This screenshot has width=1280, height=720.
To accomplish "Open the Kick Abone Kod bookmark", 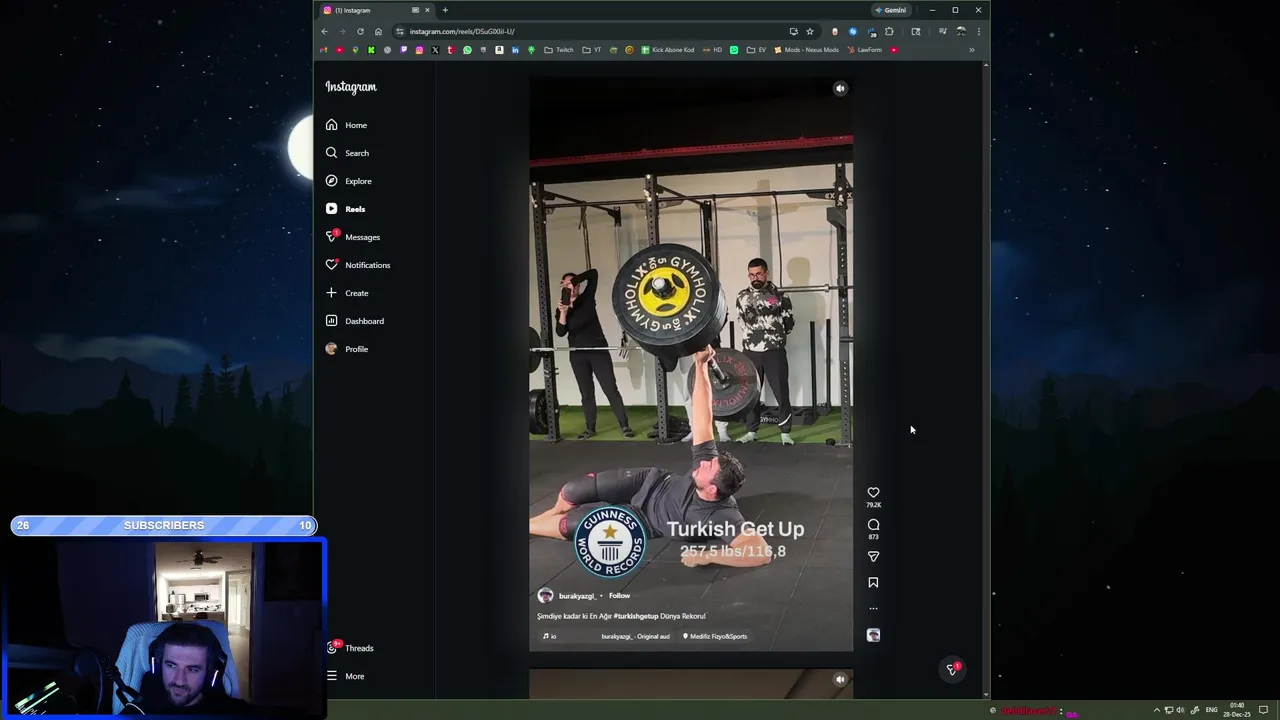I will [667, 50].
